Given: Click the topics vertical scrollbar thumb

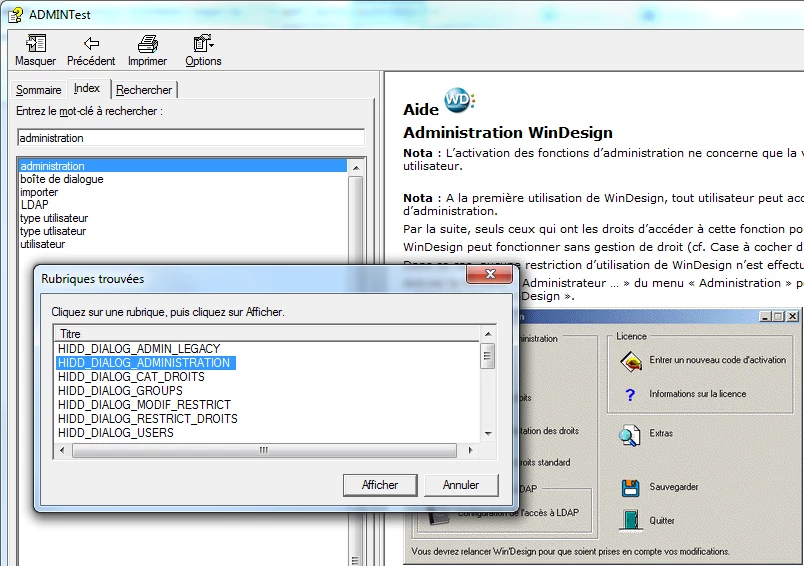Looking at the screenshot, I should (x=488, y=356).
